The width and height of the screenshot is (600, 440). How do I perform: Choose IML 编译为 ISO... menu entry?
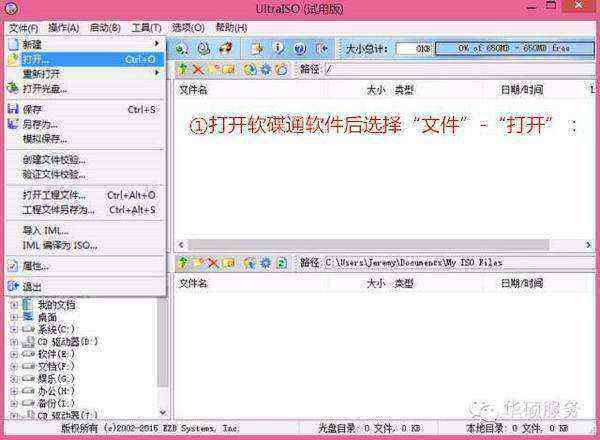[85, 245]
